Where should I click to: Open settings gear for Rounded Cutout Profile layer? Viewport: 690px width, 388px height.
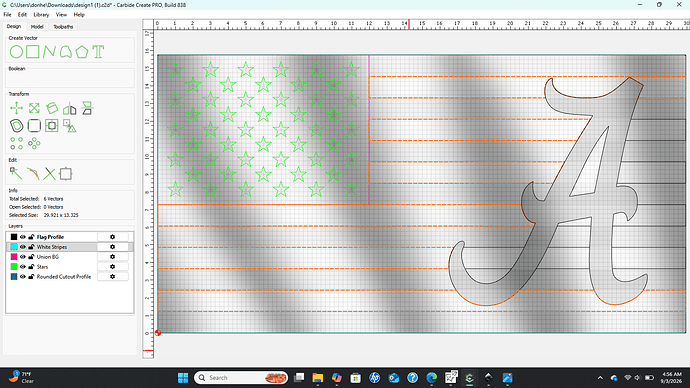112,277
